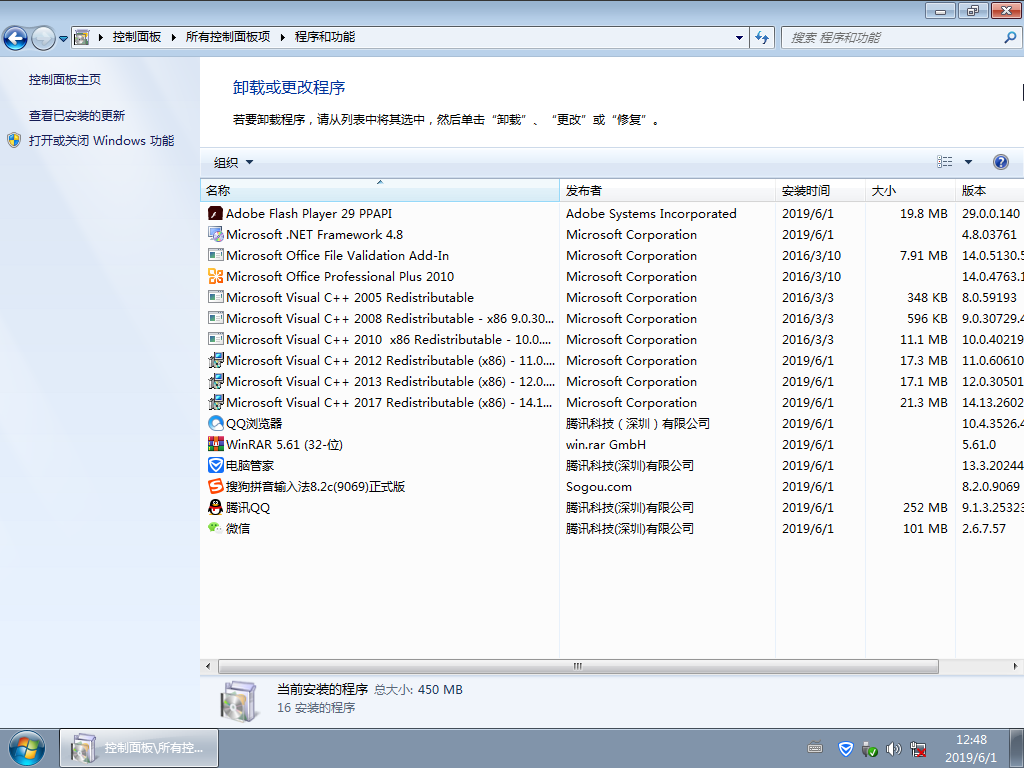Open the help question mark button
Viewport: 1024px width, 768px height.
pos(1000,162)
